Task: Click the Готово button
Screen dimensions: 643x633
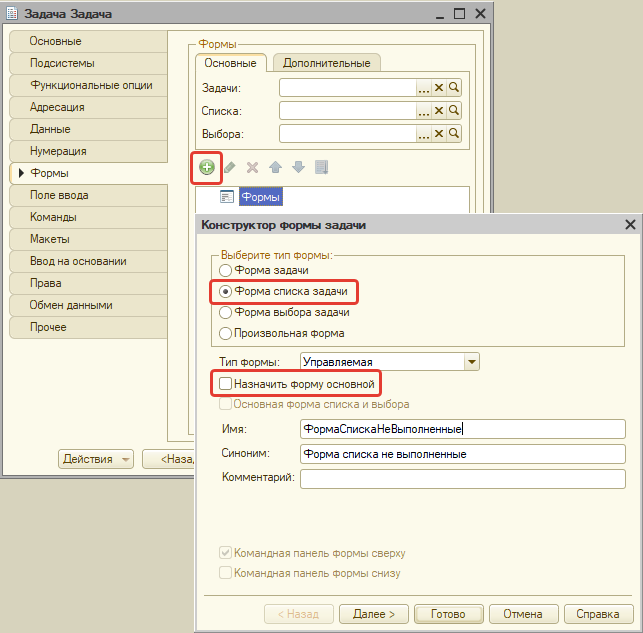Action: 449,614
